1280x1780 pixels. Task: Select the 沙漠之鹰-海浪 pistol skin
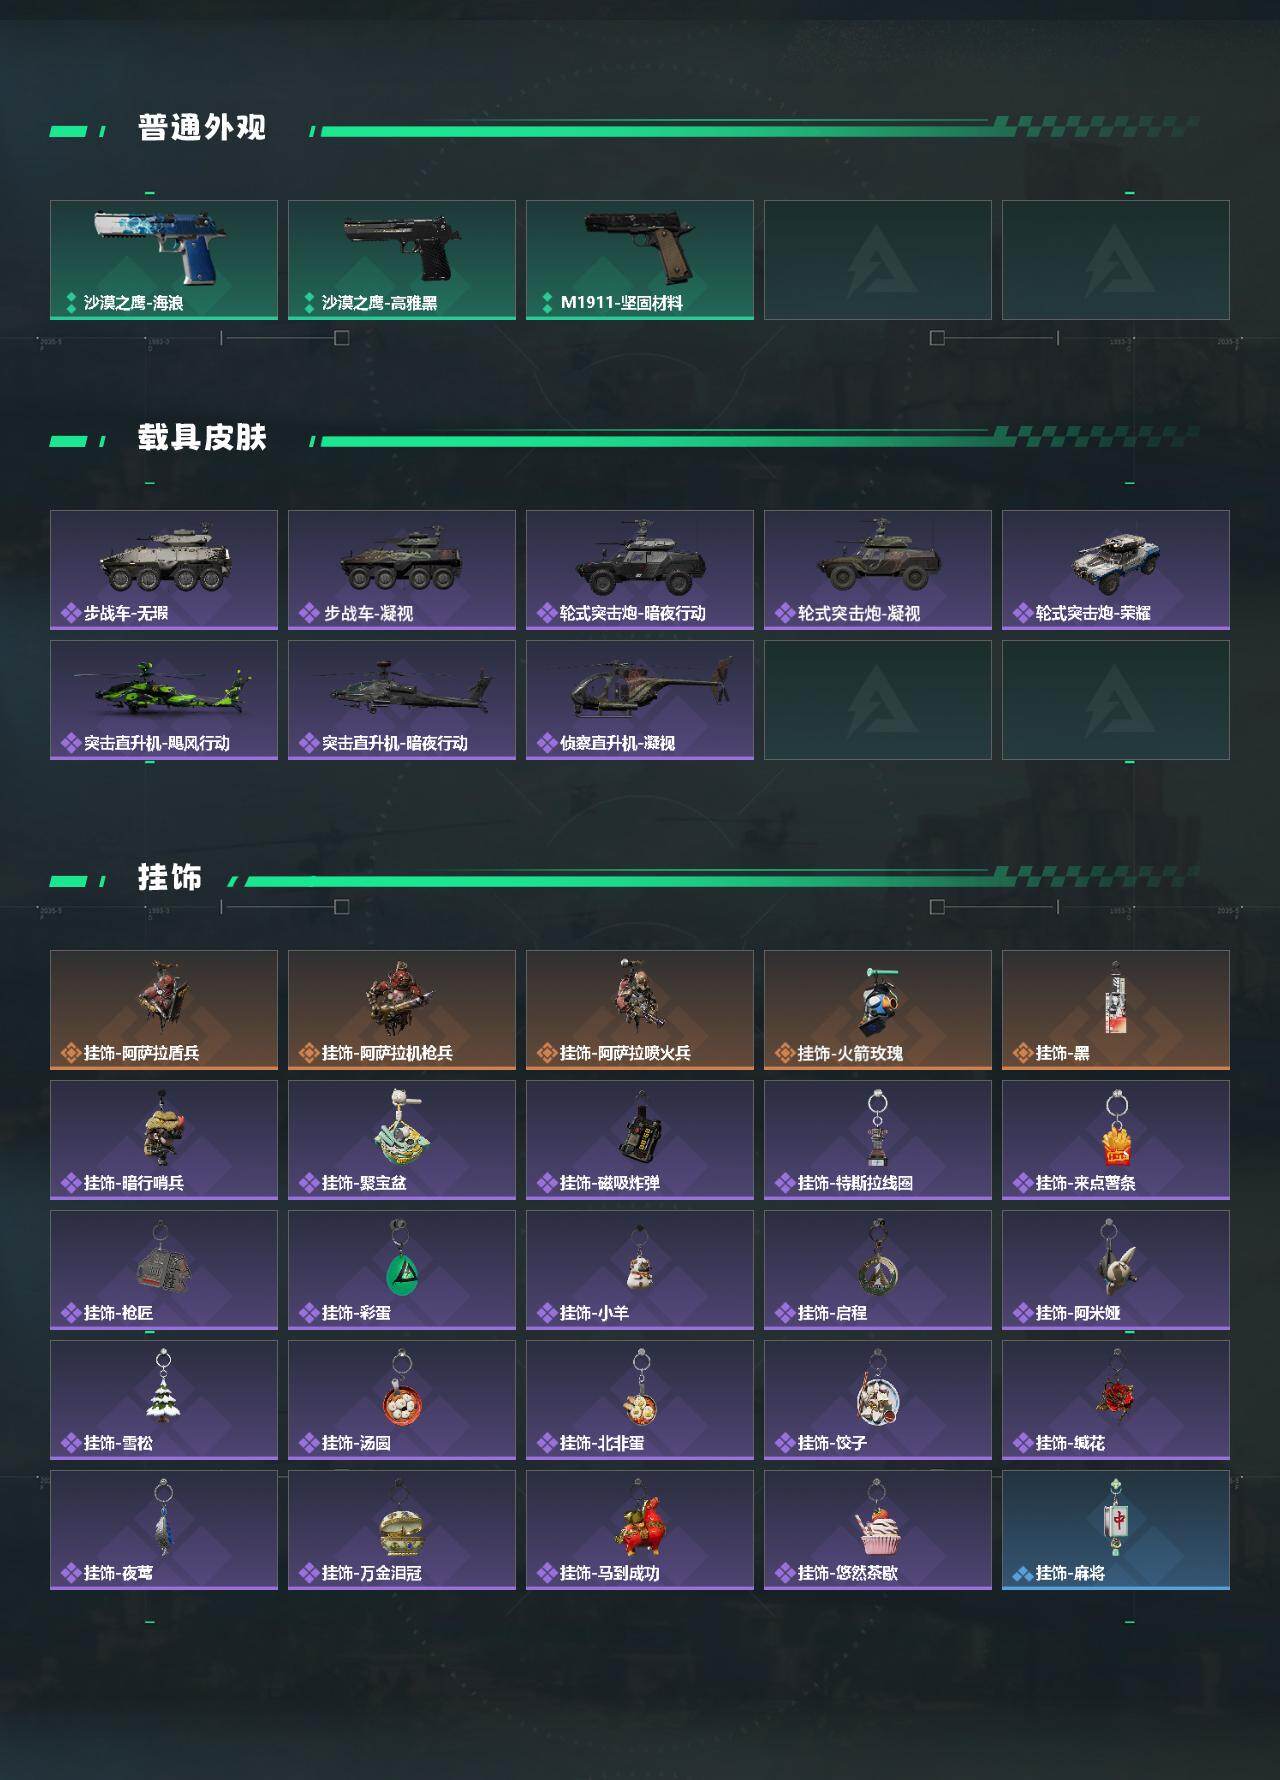[164, 260]
